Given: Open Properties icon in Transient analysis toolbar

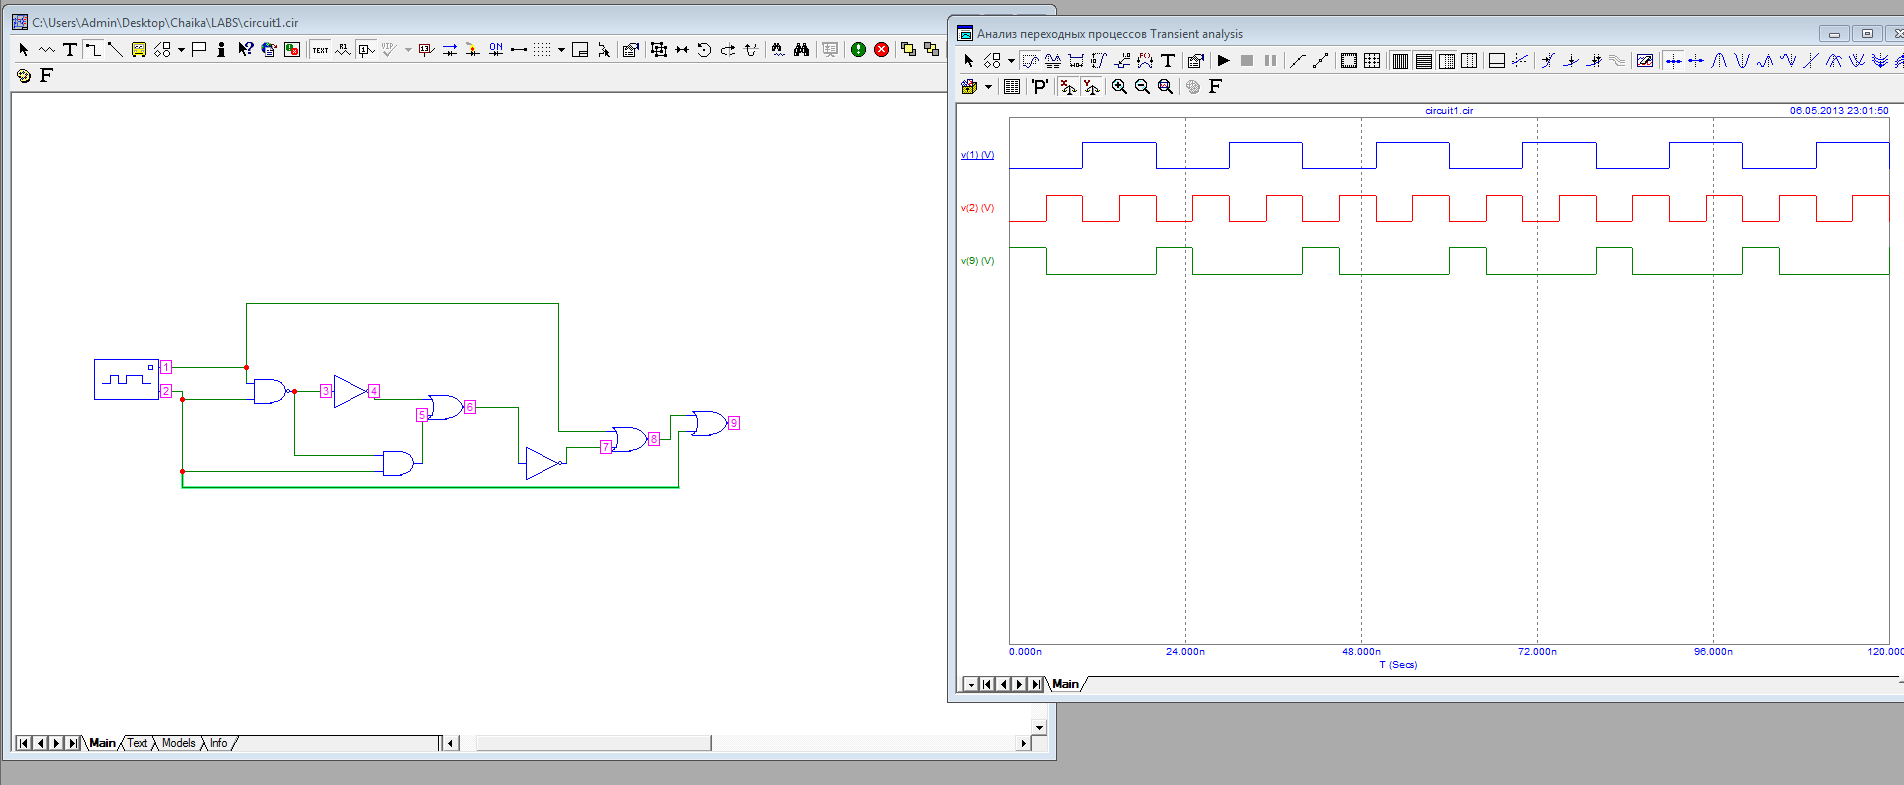Looking at the screenshot, I should click(x=1196, y=61).
